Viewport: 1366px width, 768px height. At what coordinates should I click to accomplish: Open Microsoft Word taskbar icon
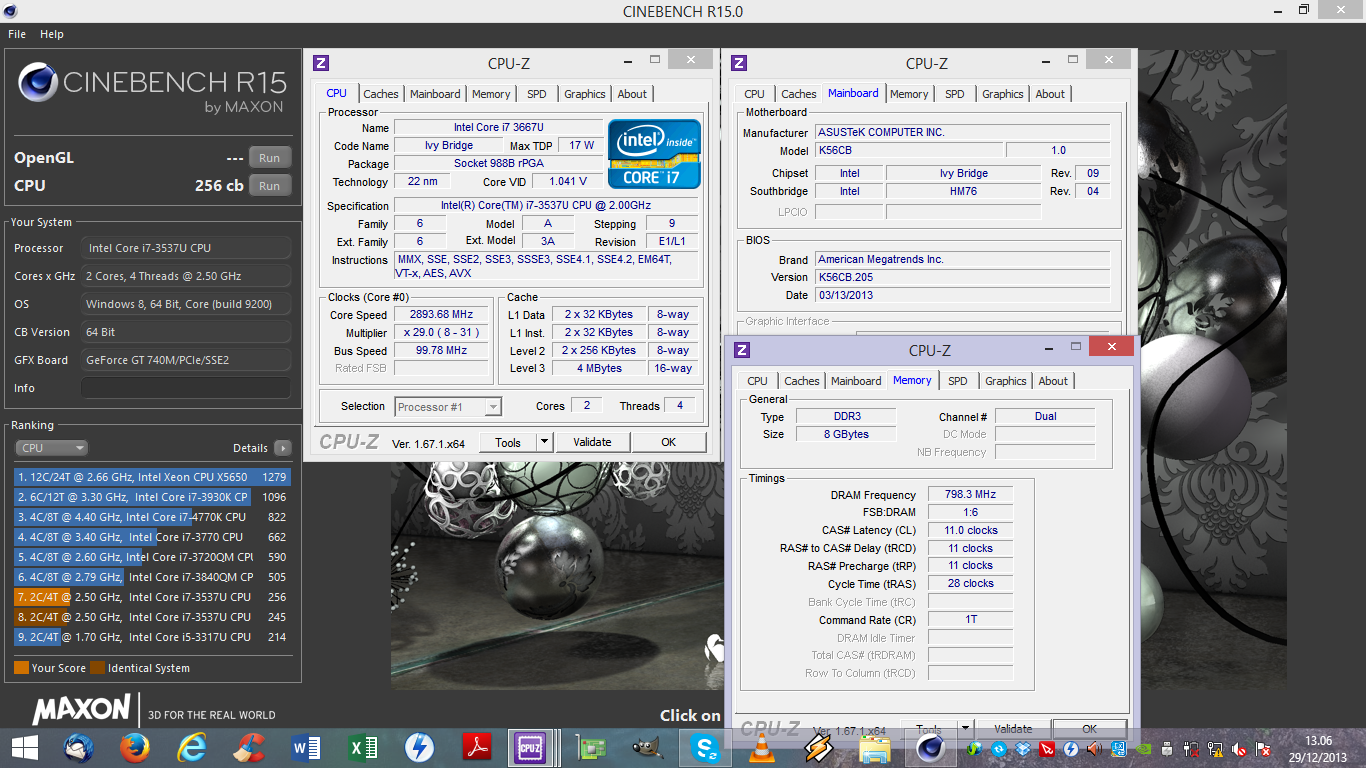[306, 747]
